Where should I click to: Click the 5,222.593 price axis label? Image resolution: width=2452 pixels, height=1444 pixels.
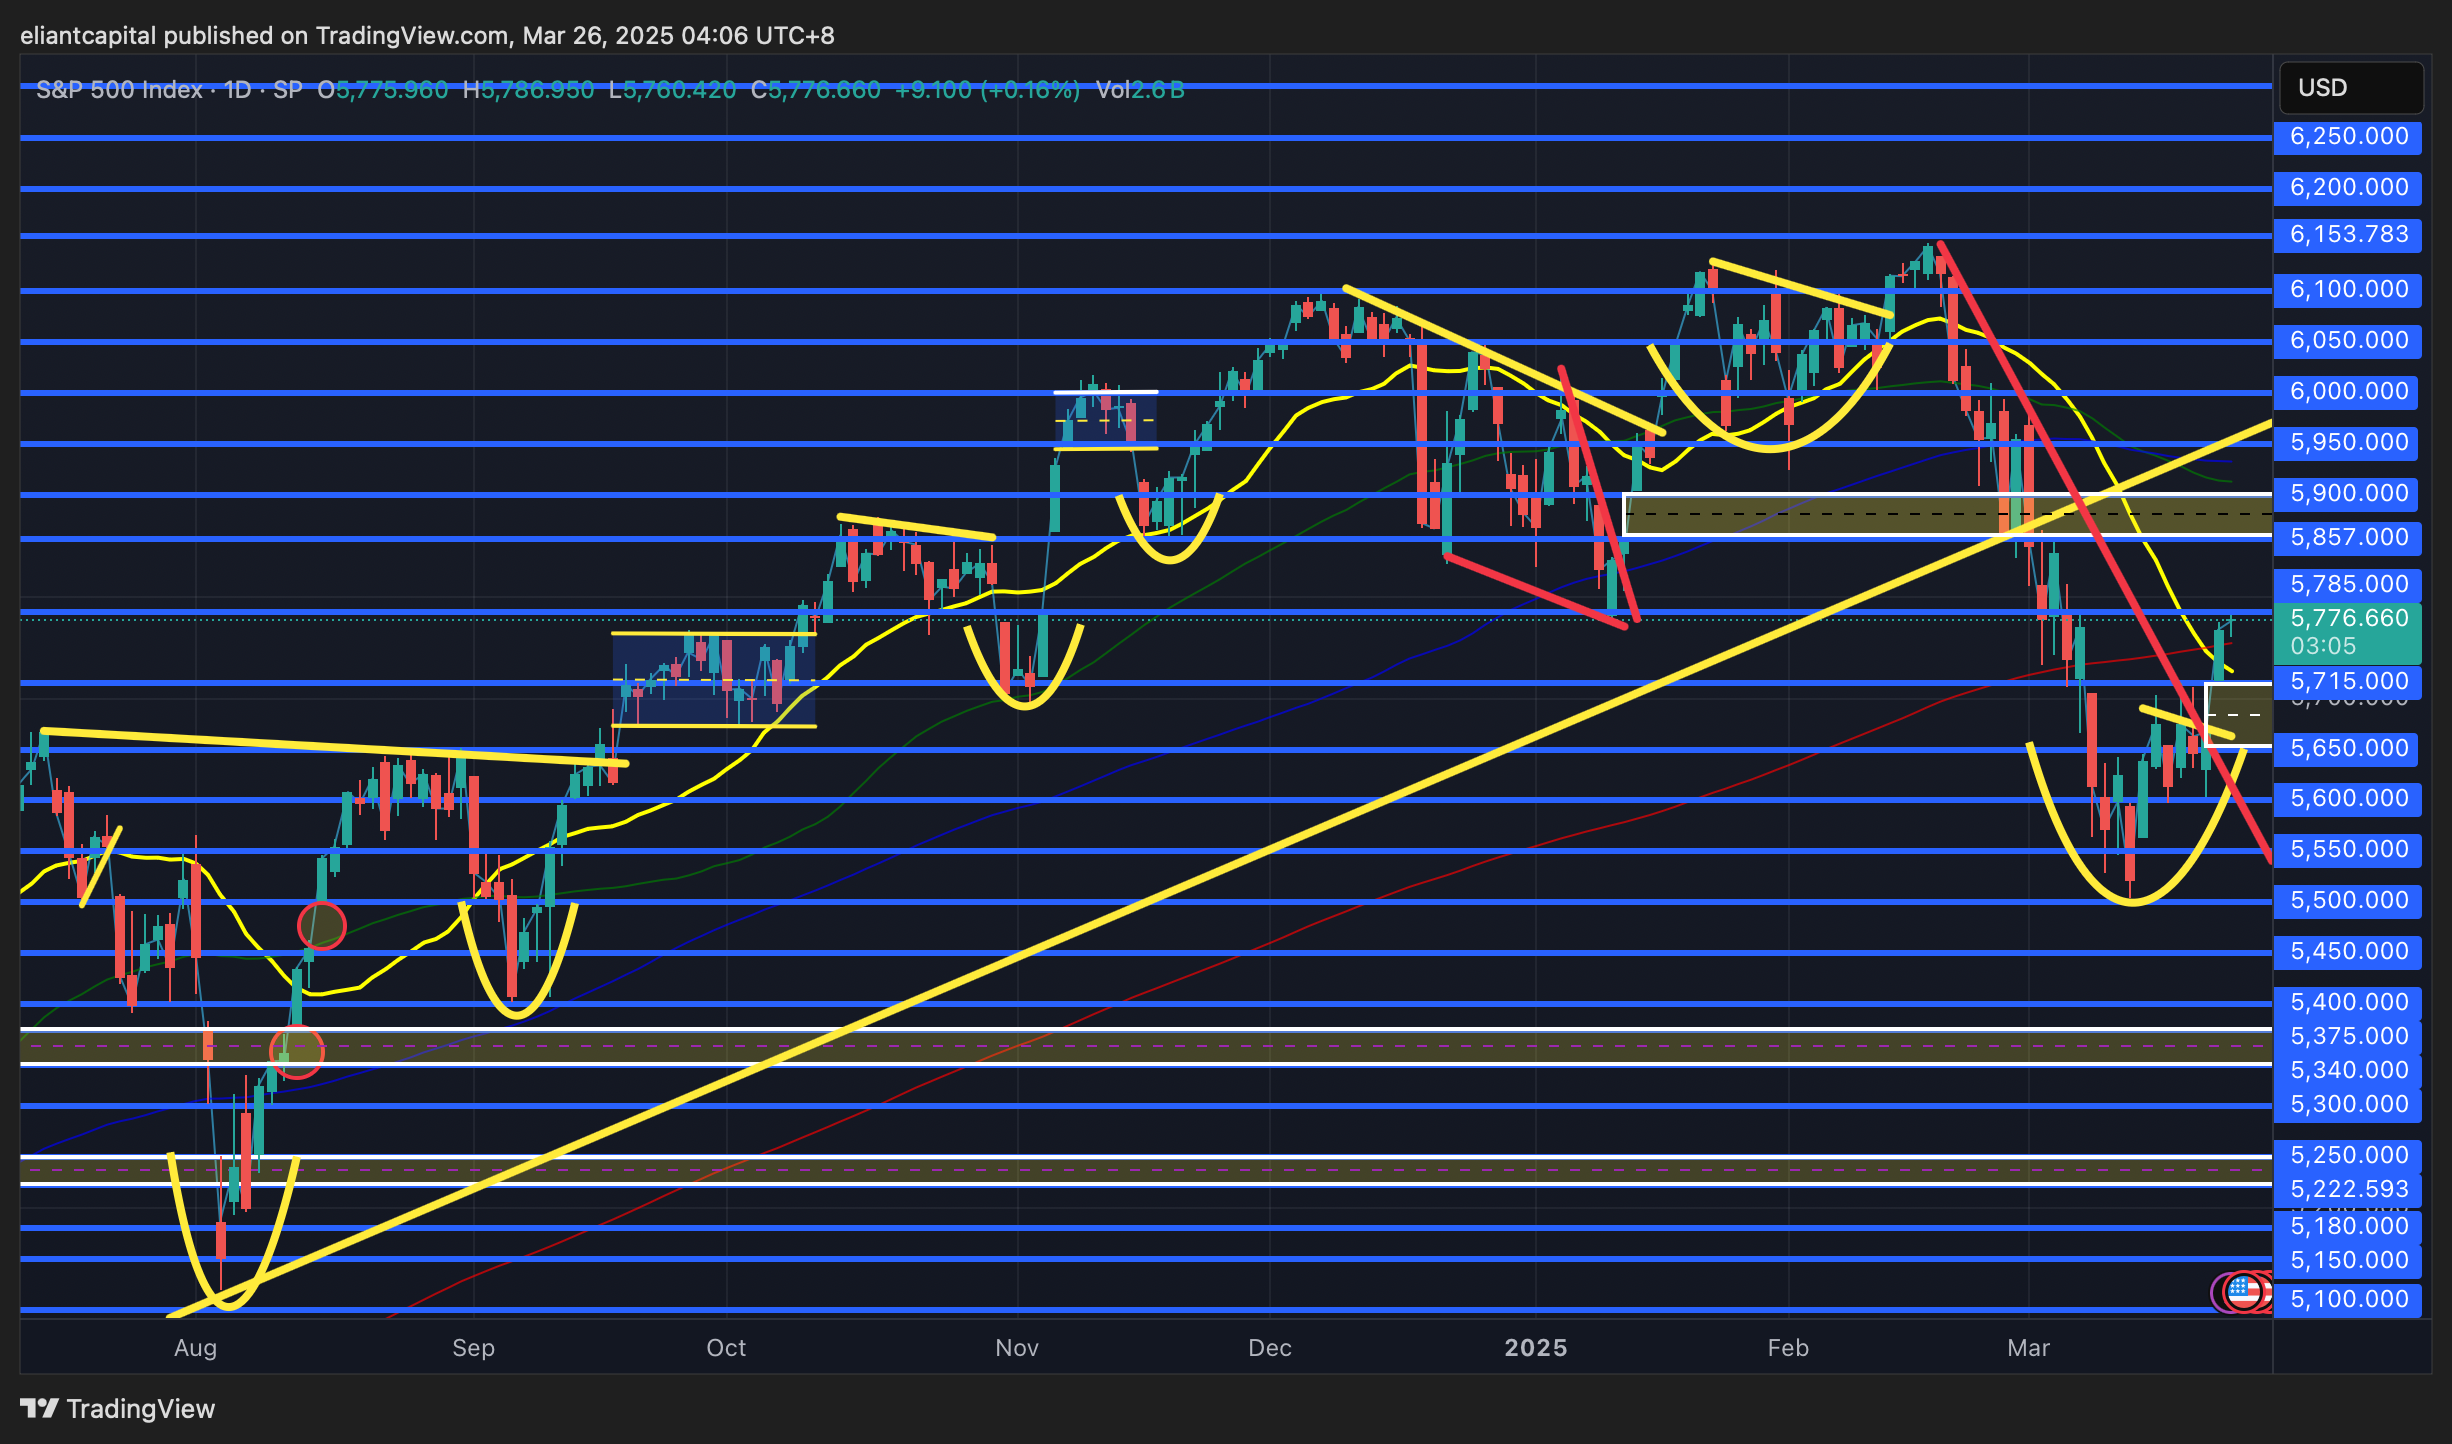click(x=2348, y=1190)
